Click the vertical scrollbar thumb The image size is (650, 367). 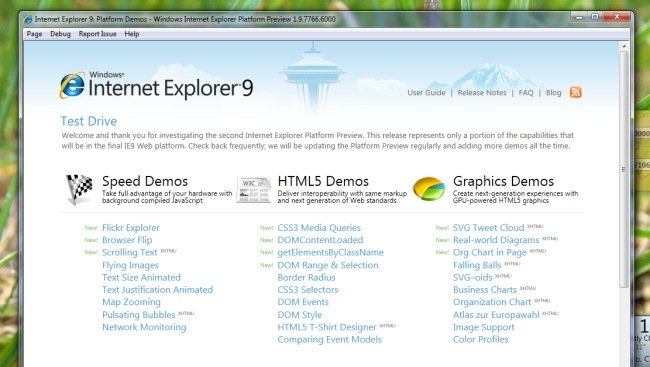[624, 169]
